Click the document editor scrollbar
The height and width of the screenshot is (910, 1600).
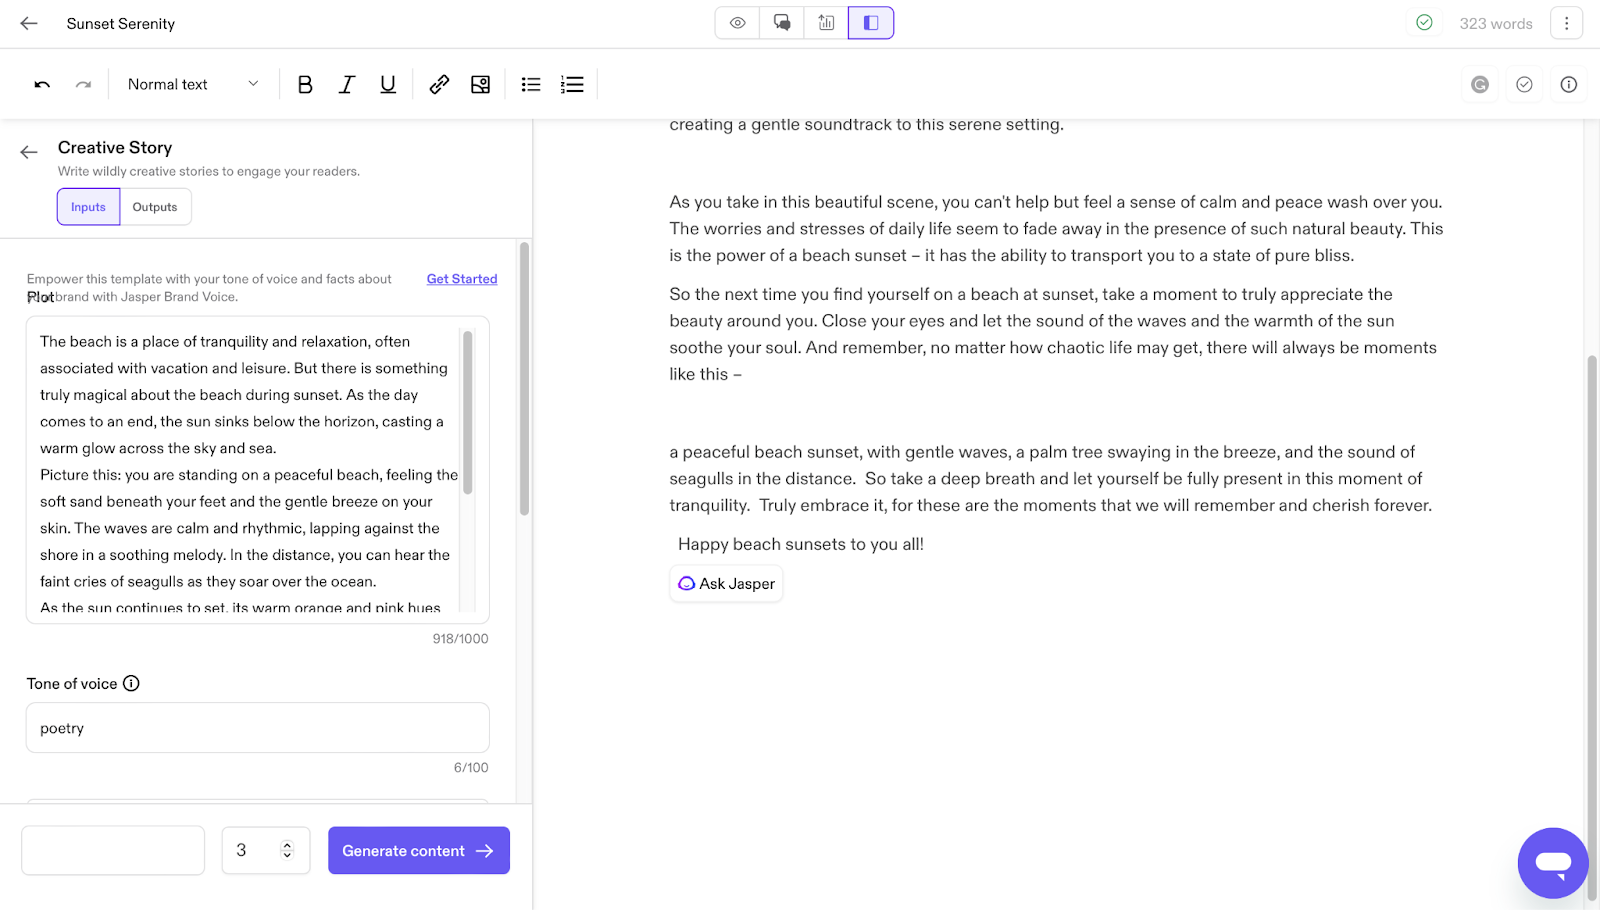[x=1592, y=626]
